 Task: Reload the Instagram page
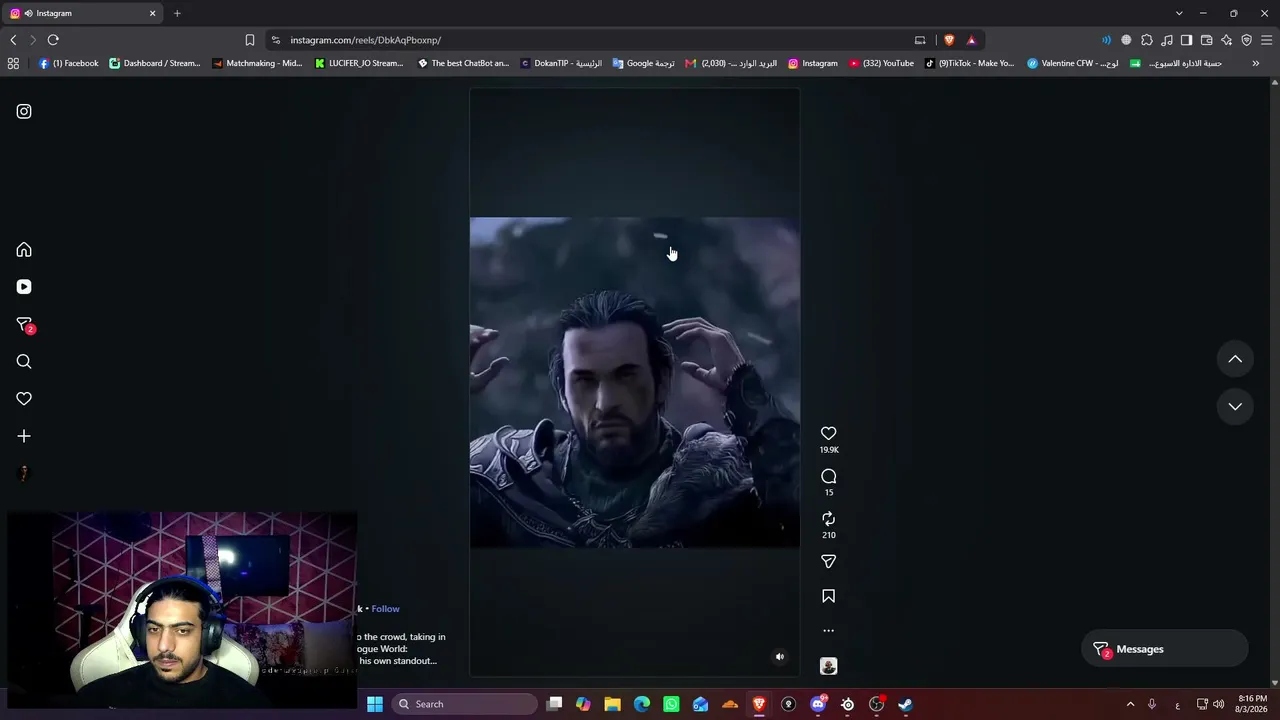point(53,40)
